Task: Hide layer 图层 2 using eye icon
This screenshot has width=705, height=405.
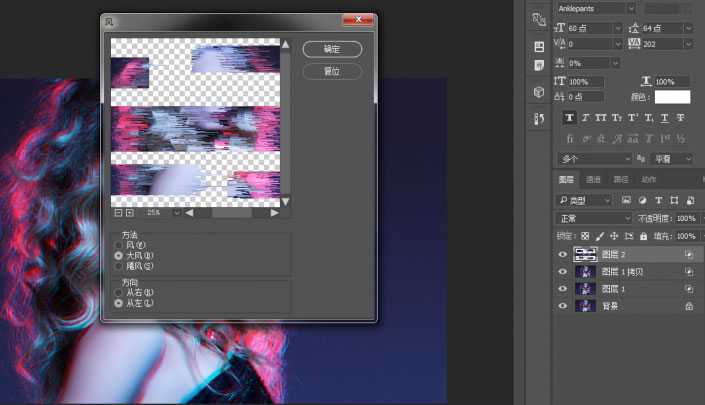Action: 562,255
